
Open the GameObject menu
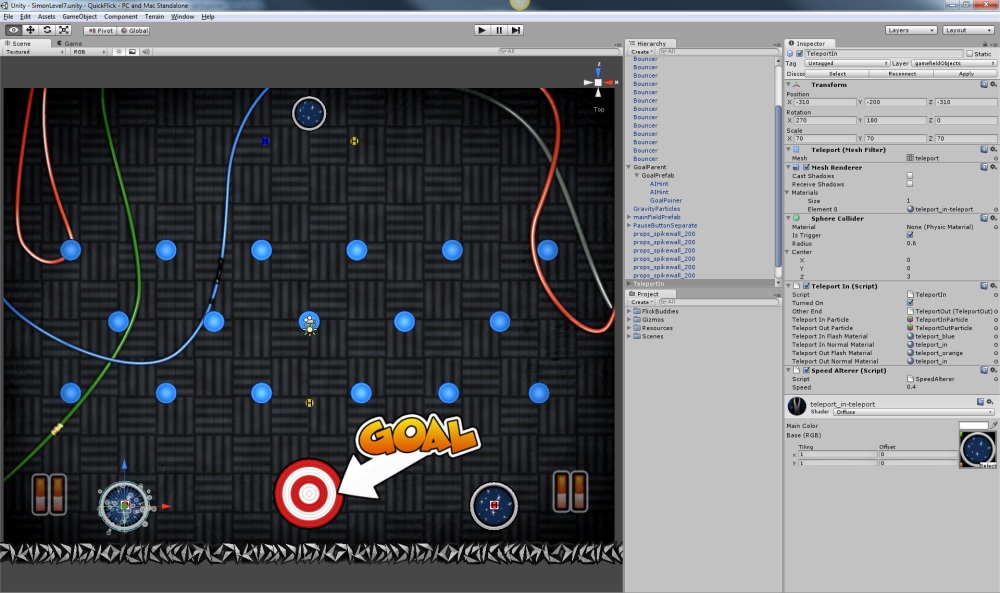[x=80, y=17]
